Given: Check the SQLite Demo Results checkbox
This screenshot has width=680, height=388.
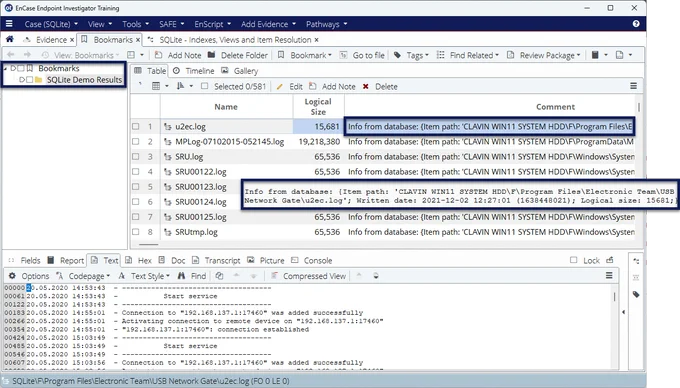Looking at the screenshot, I should pyautogui.click(x=29, y=79).
